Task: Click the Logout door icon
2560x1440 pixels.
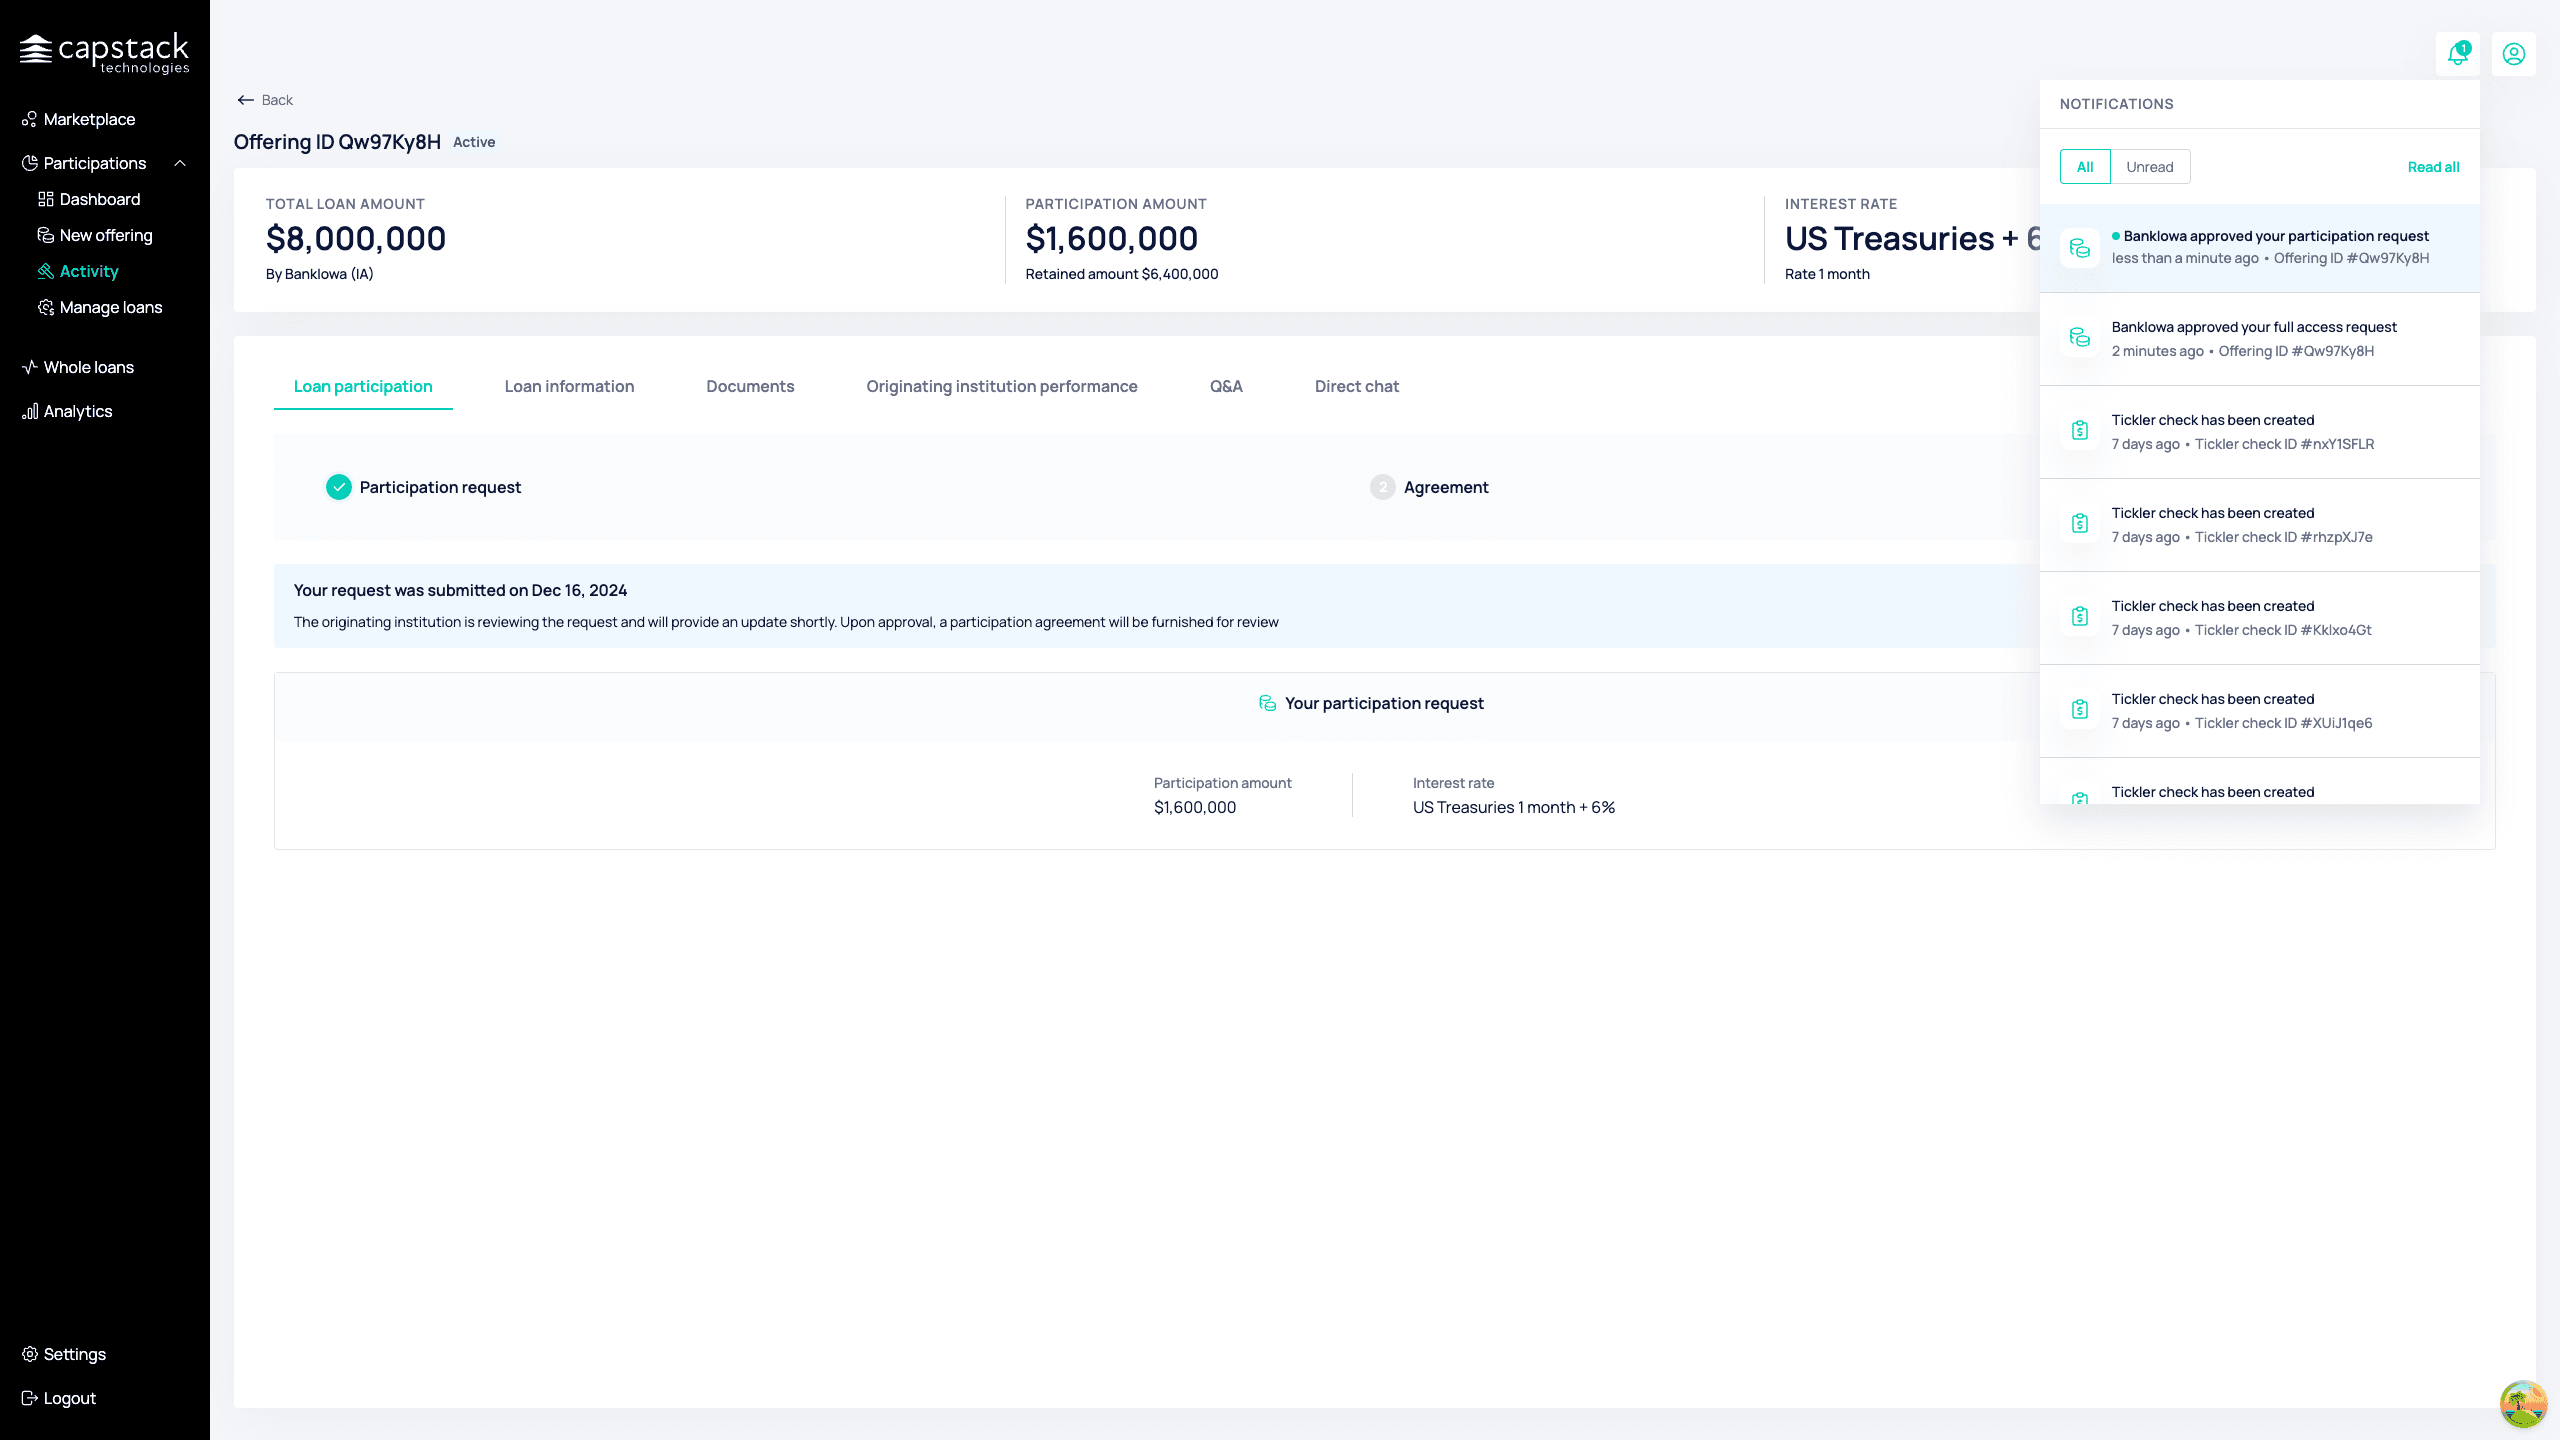Action: coord(30,1398)
